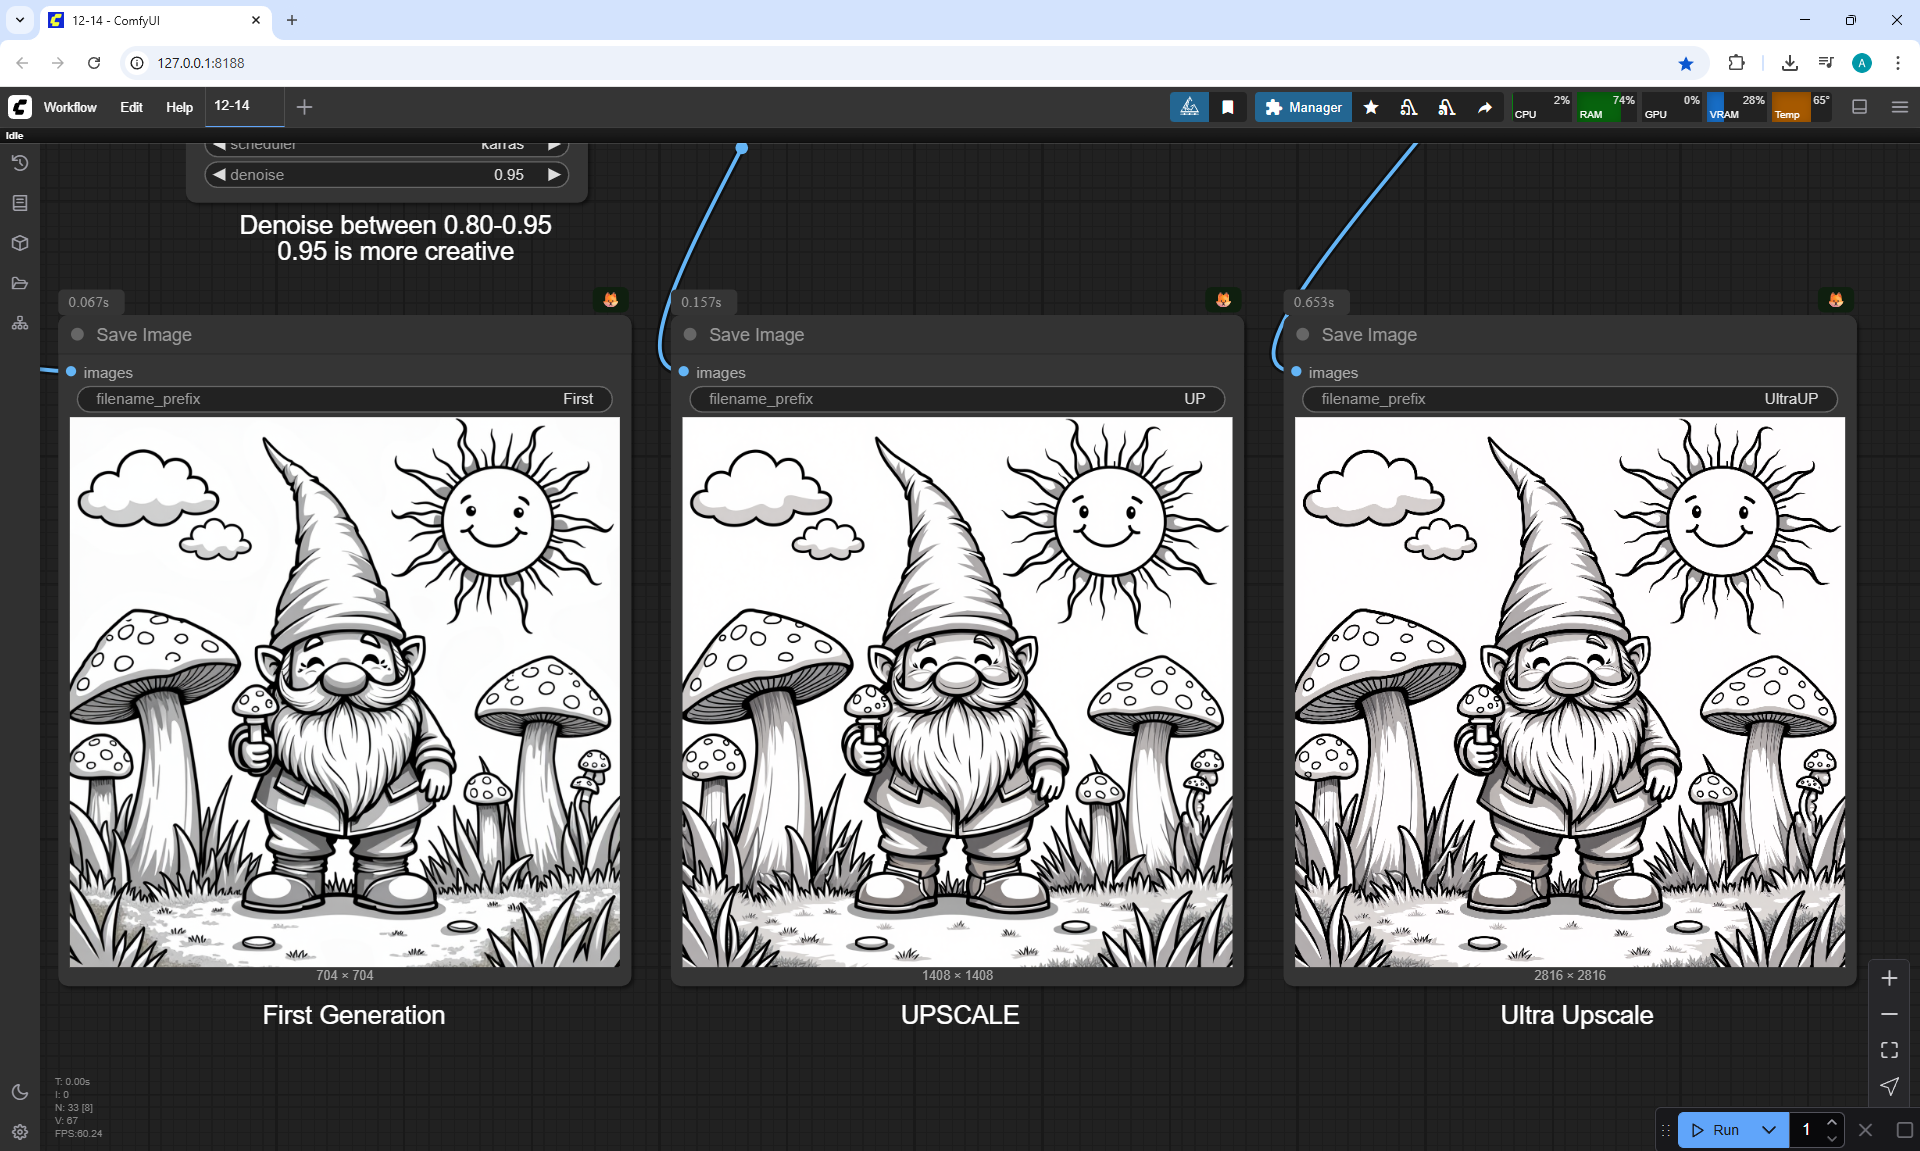
Task: Open the model library tree icon
Action: pos(19,323)
